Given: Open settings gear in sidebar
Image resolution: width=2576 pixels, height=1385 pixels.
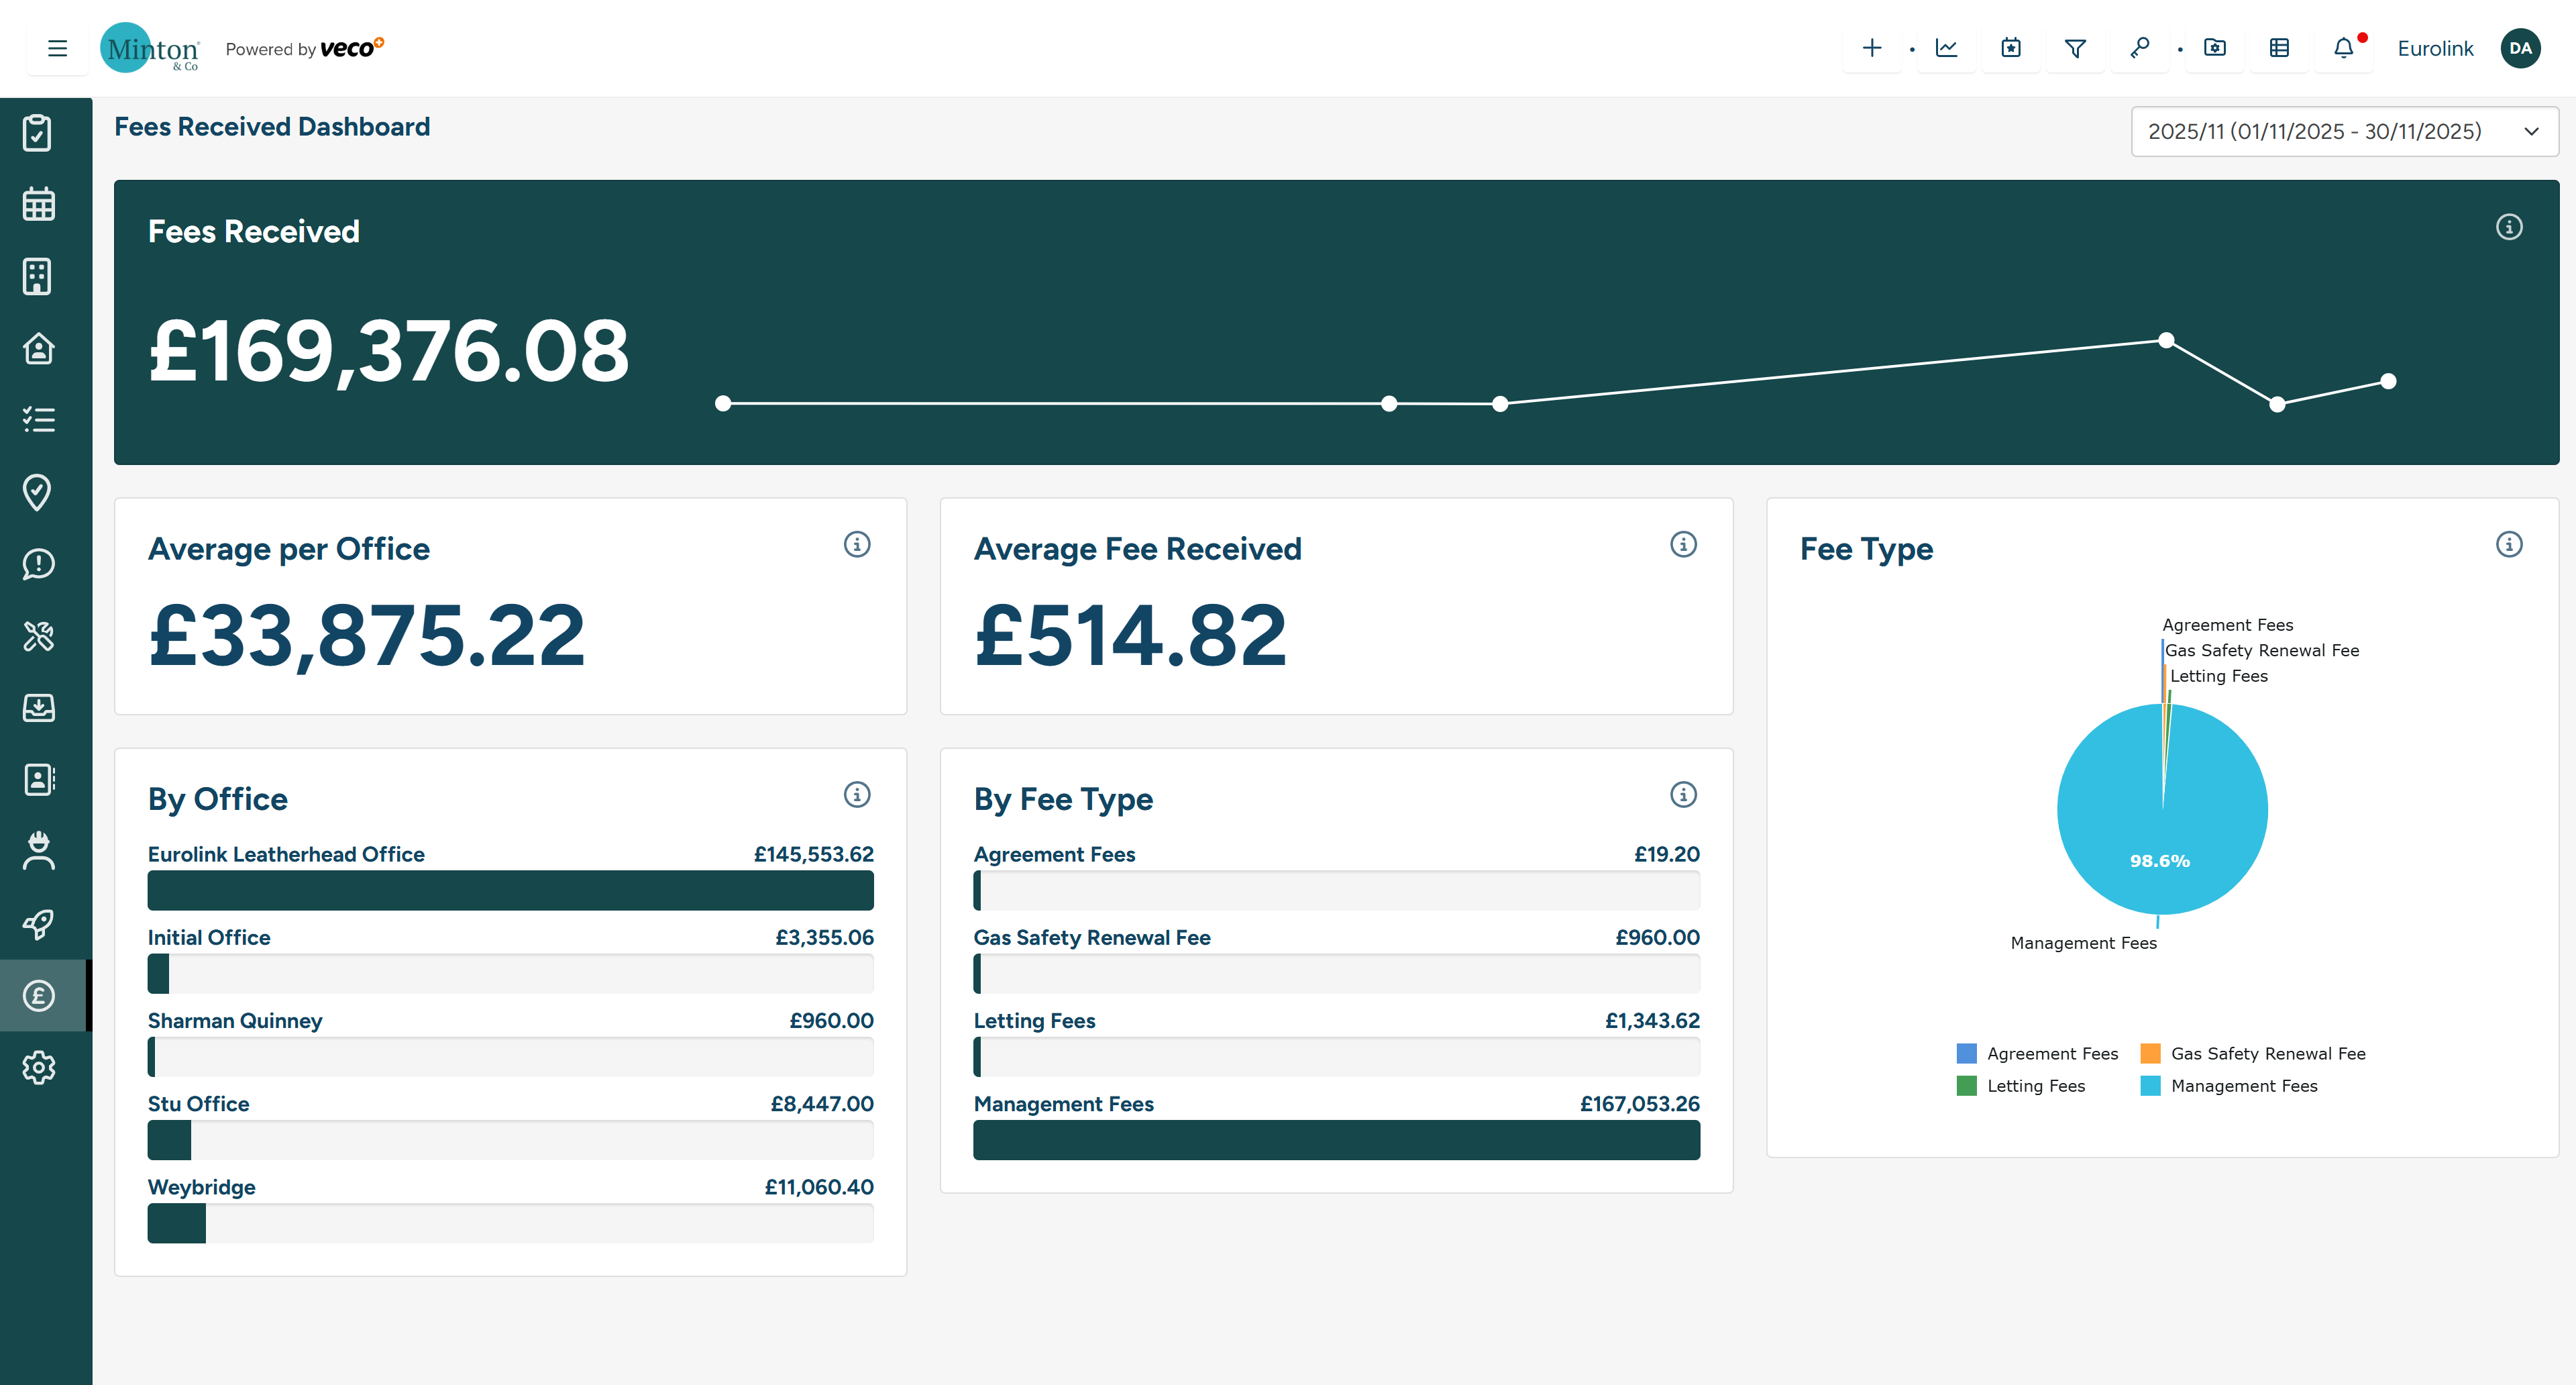Looking at the screenshot, I should click(38, 1067).
